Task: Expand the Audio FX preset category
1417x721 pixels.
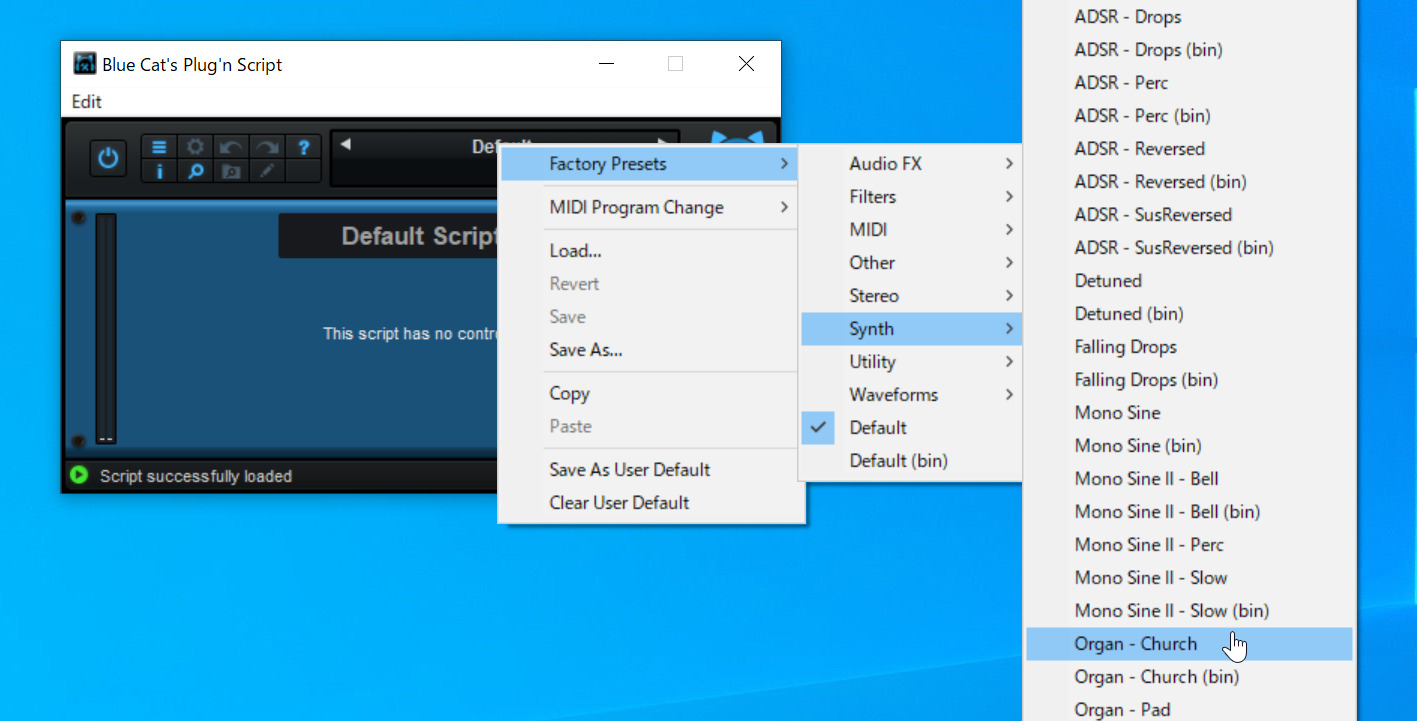Action: point(910,164)
